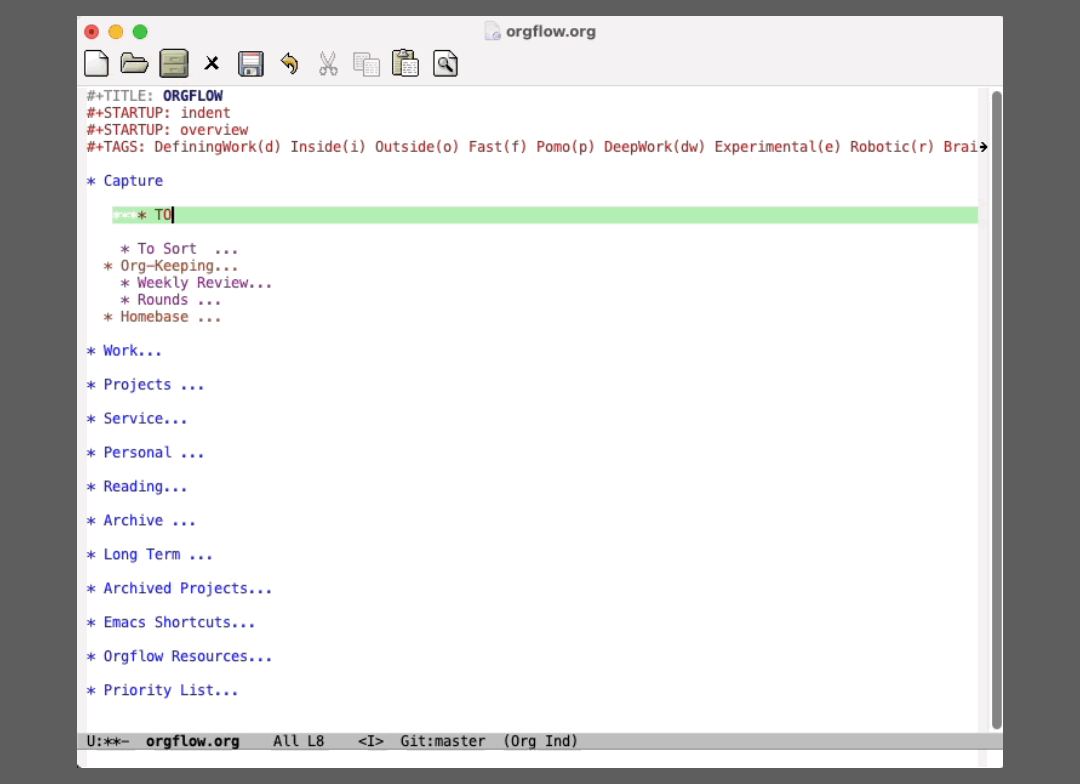Open a file with the folder icon
Viewport: 1080px width, 784px height.
click(134, 64)
